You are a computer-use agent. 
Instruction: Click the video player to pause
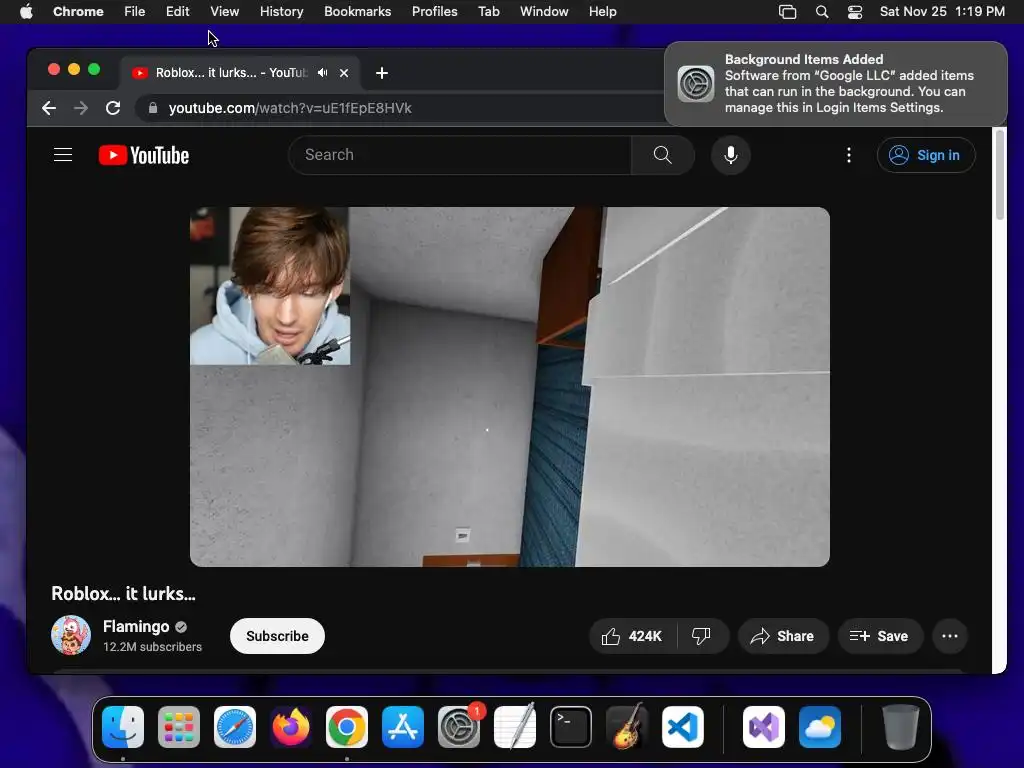point(509,387)
